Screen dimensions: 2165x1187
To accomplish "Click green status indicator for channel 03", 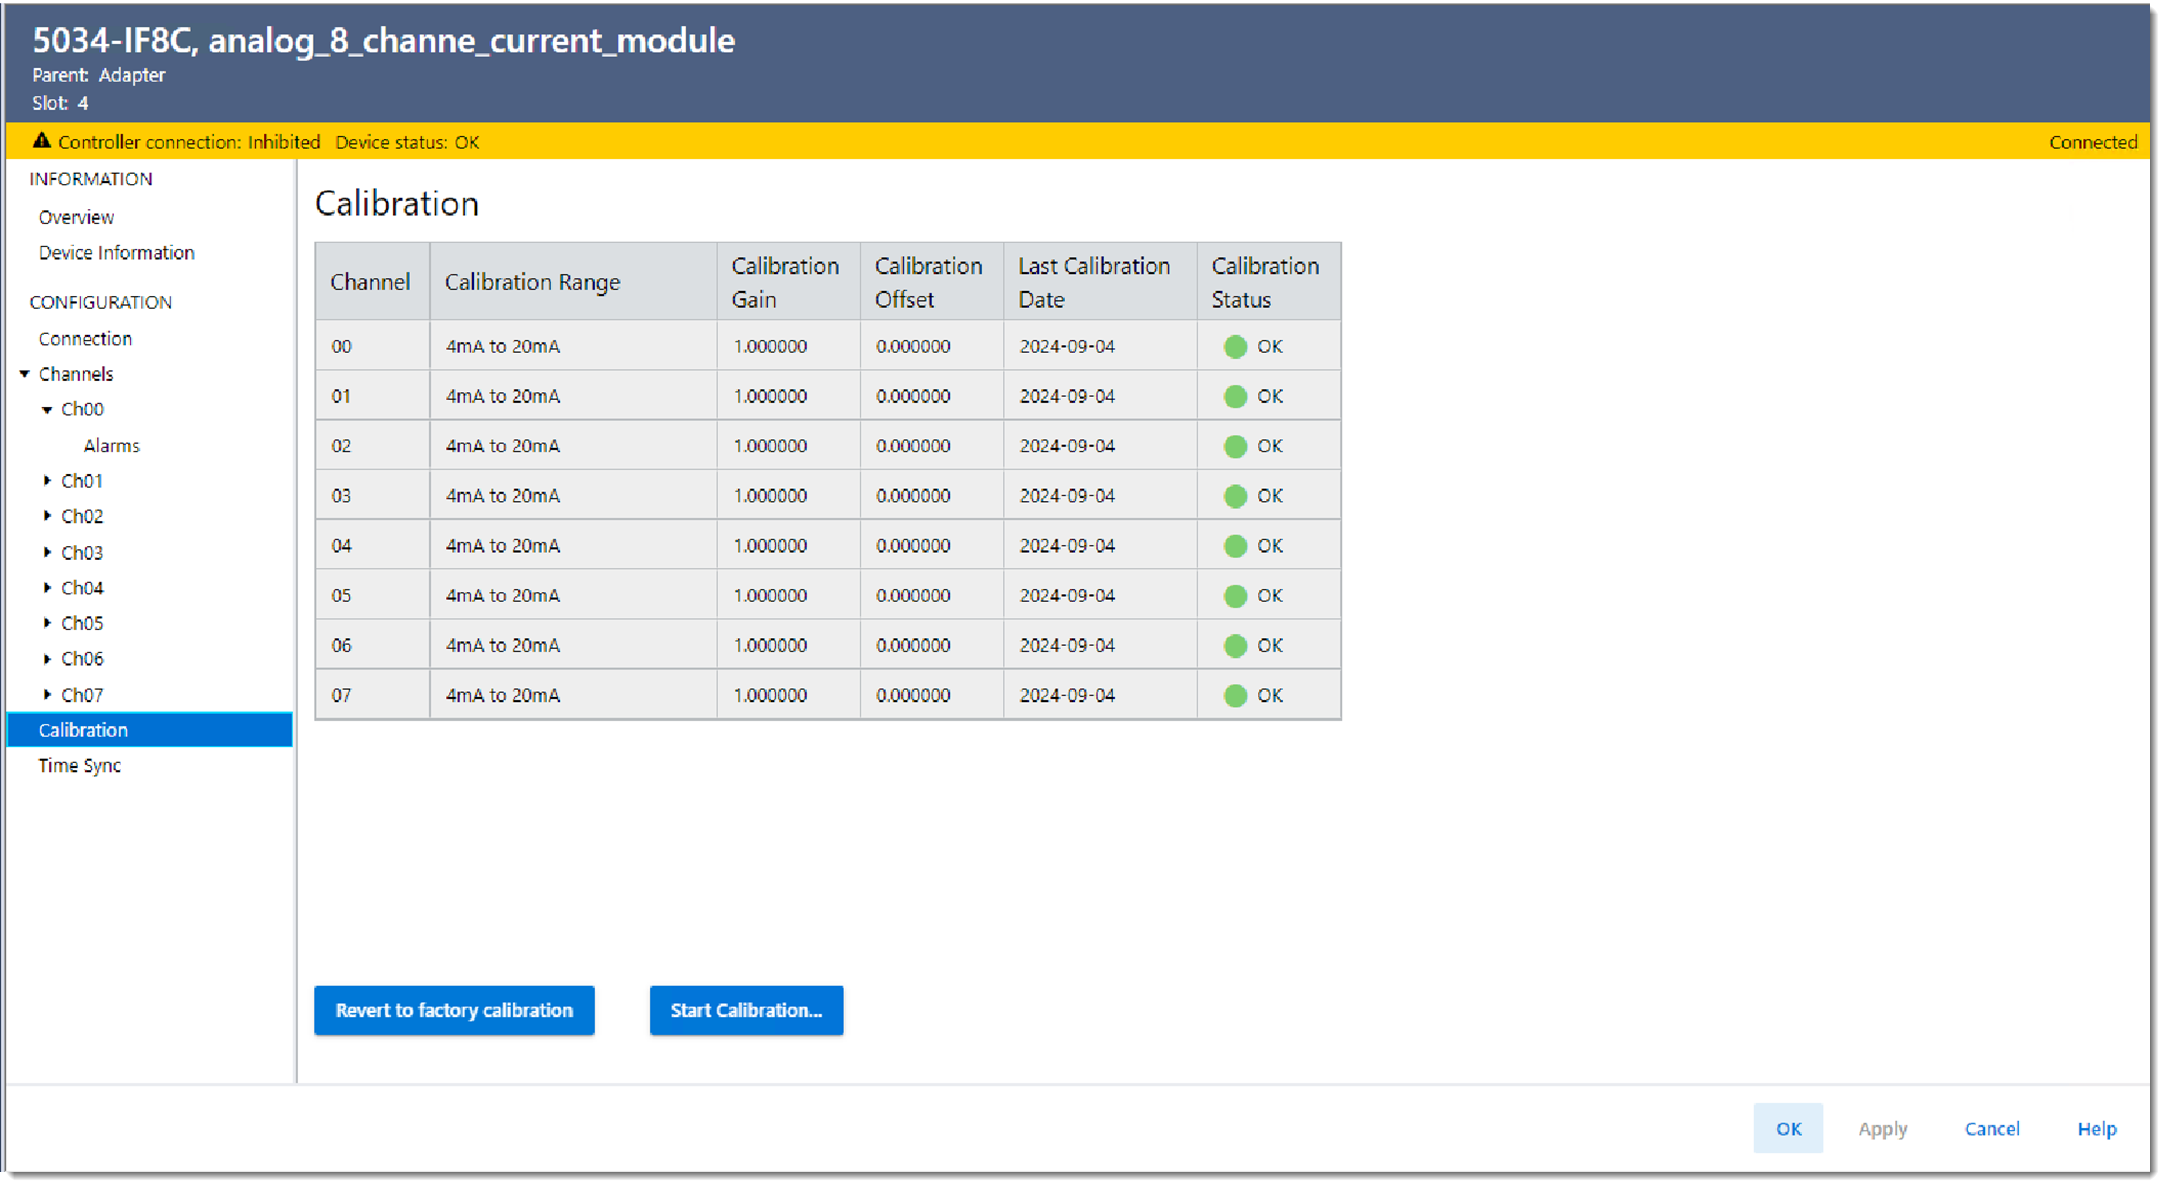I will pyautogui.click(x=1235, y=496).
